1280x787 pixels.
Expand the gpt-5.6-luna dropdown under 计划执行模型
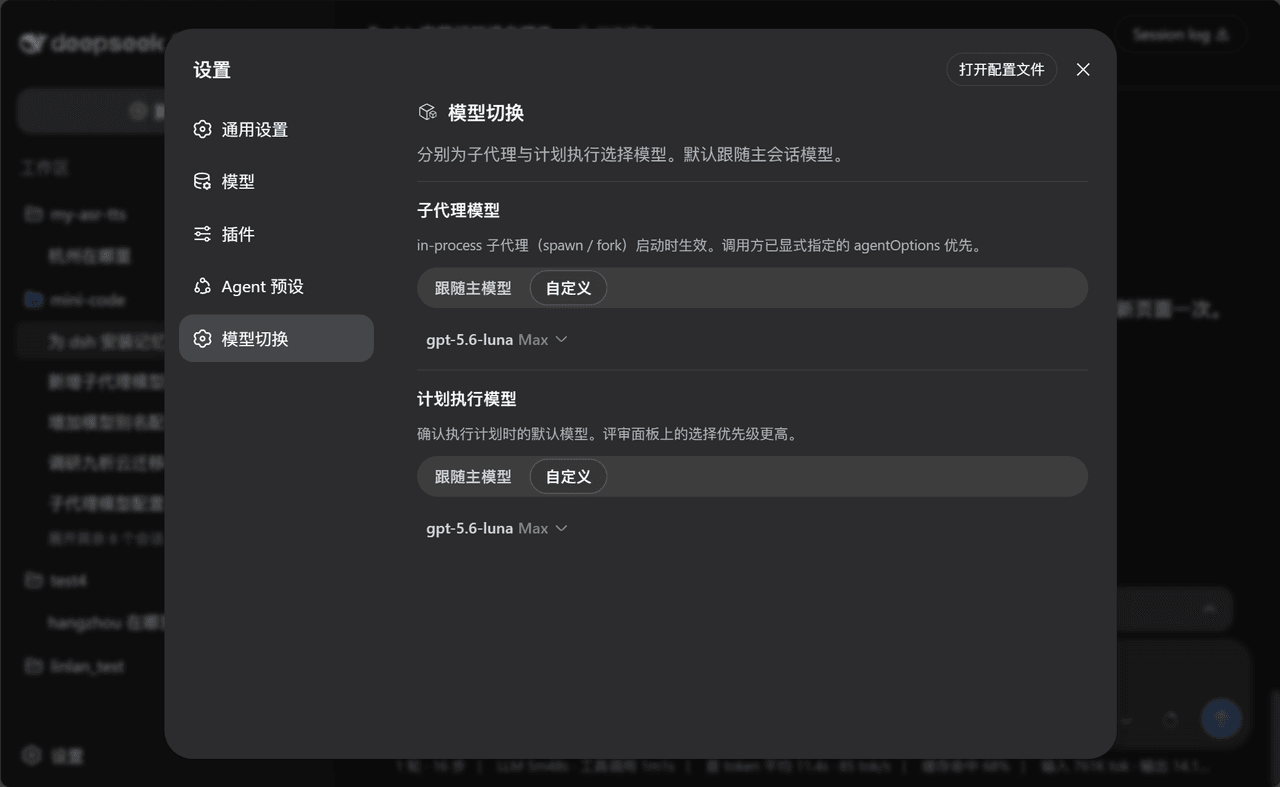click(497, 529)
